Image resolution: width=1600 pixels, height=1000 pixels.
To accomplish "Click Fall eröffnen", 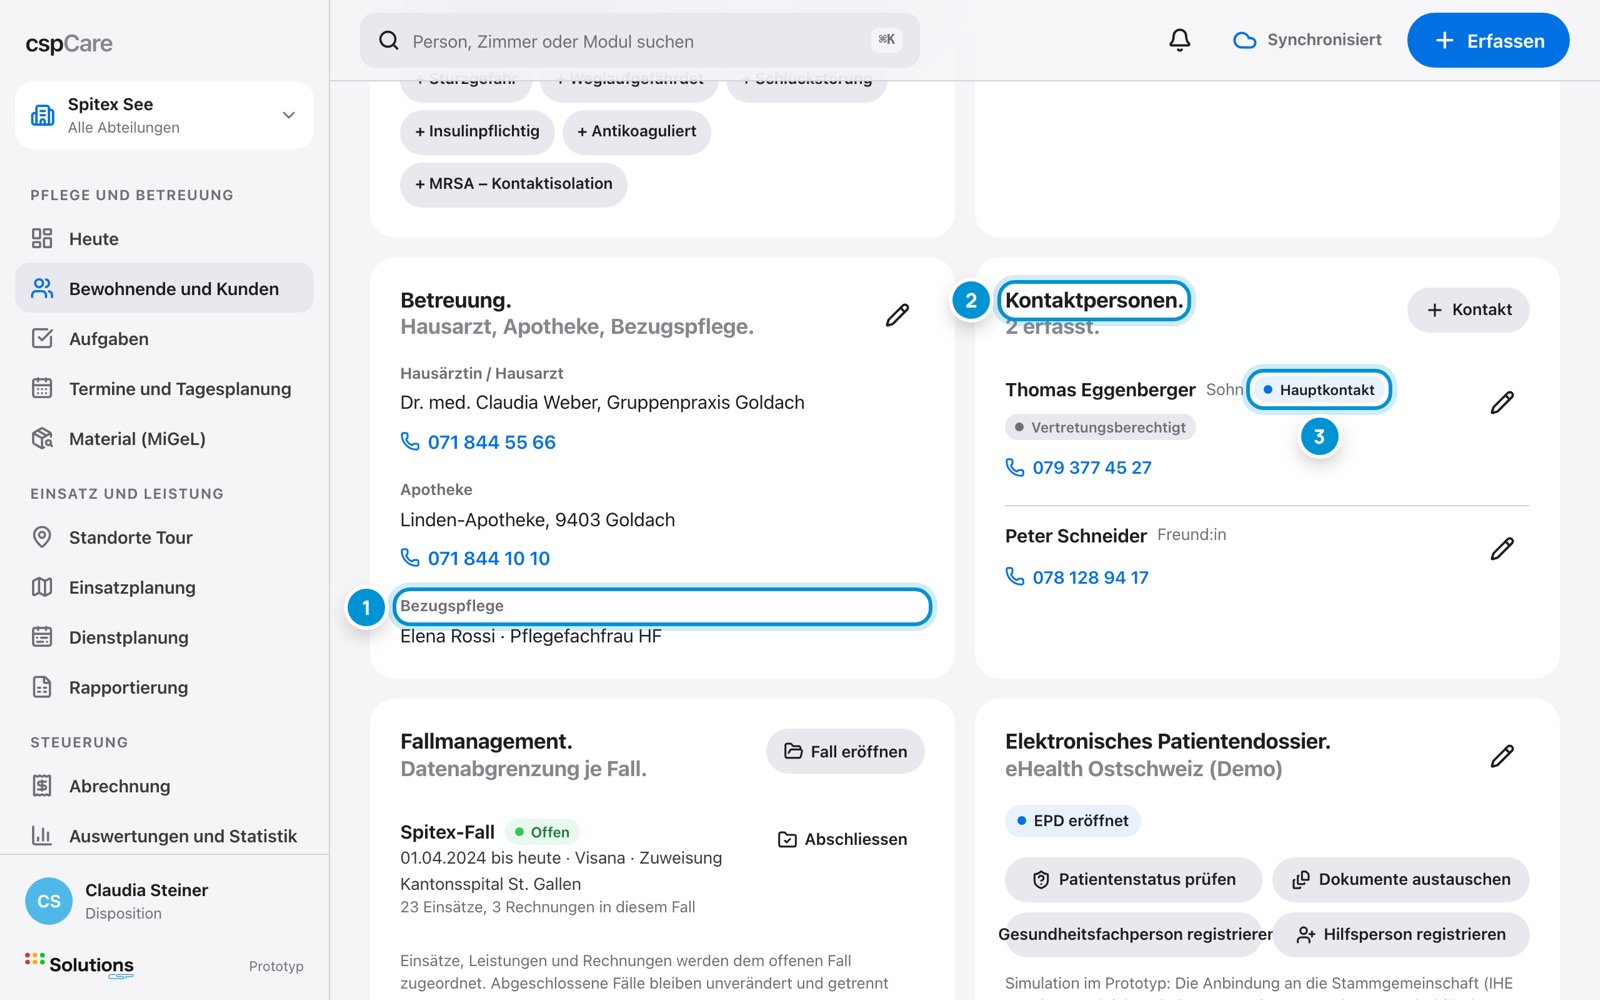I will [845, 751].
